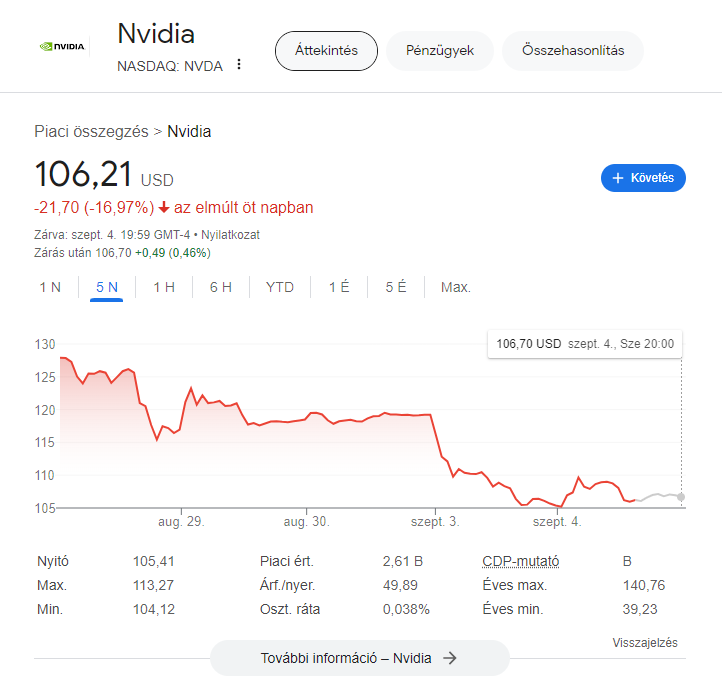Click the Nvidia logo icon
This screenshot has height=691, width=722.
[62, 46]
